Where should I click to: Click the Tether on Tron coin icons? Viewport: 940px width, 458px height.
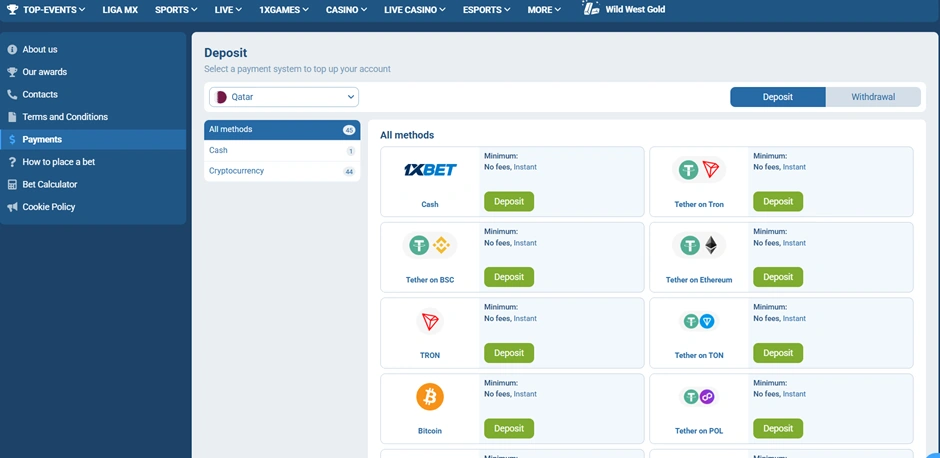coord(699,170)
